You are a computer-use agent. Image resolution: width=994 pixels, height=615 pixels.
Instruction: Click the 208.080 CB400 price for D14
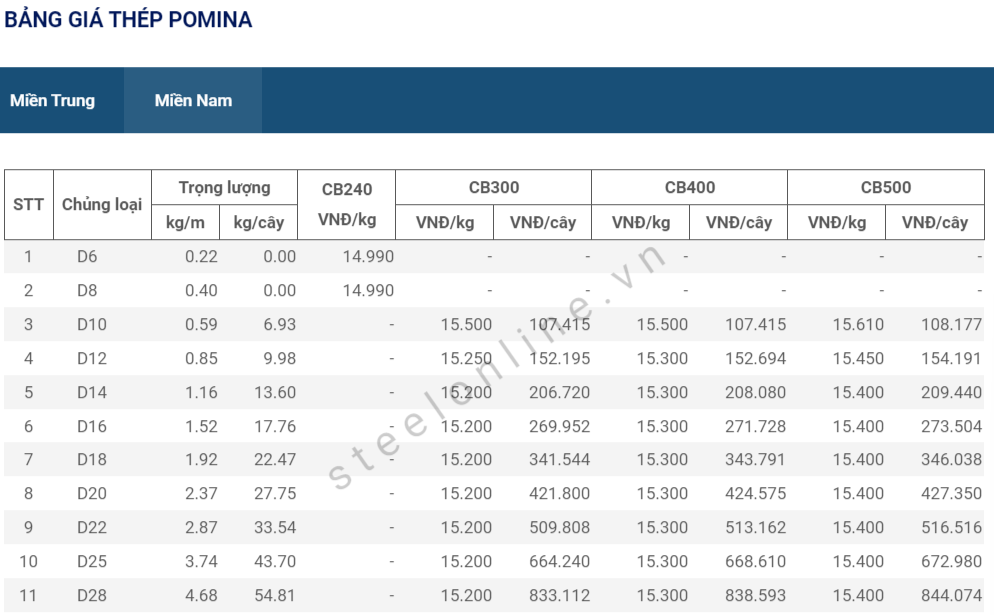755,392
